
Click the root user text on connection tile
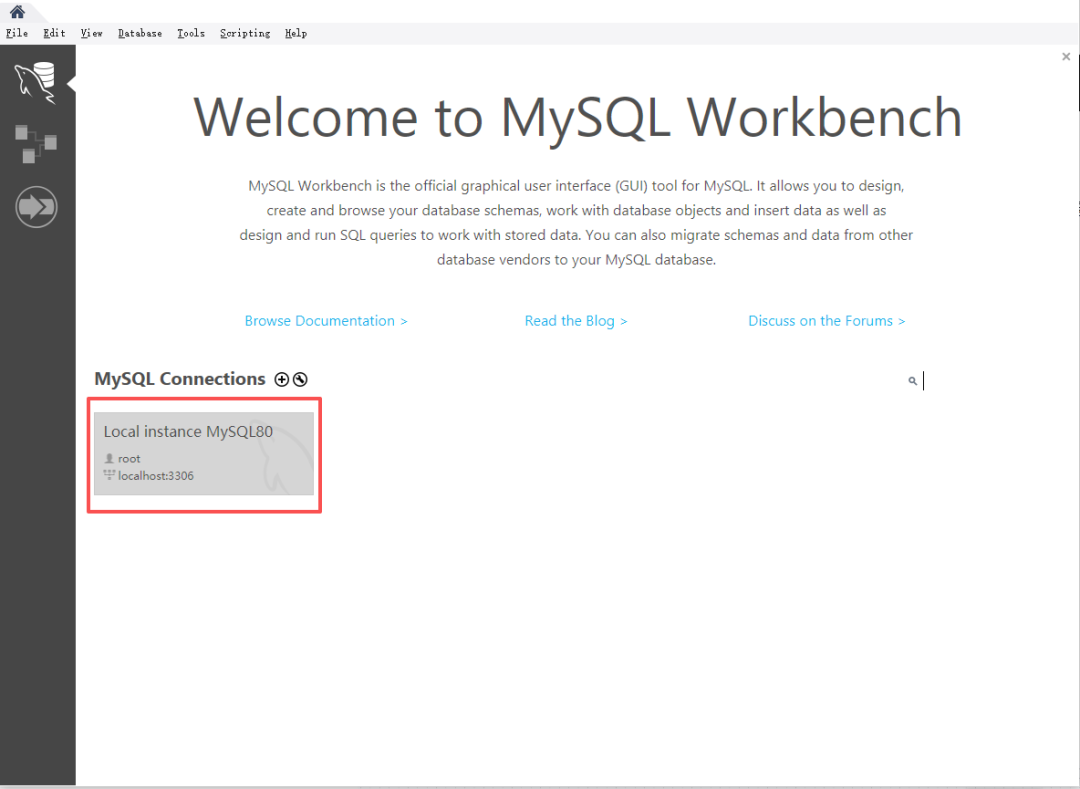129,459
